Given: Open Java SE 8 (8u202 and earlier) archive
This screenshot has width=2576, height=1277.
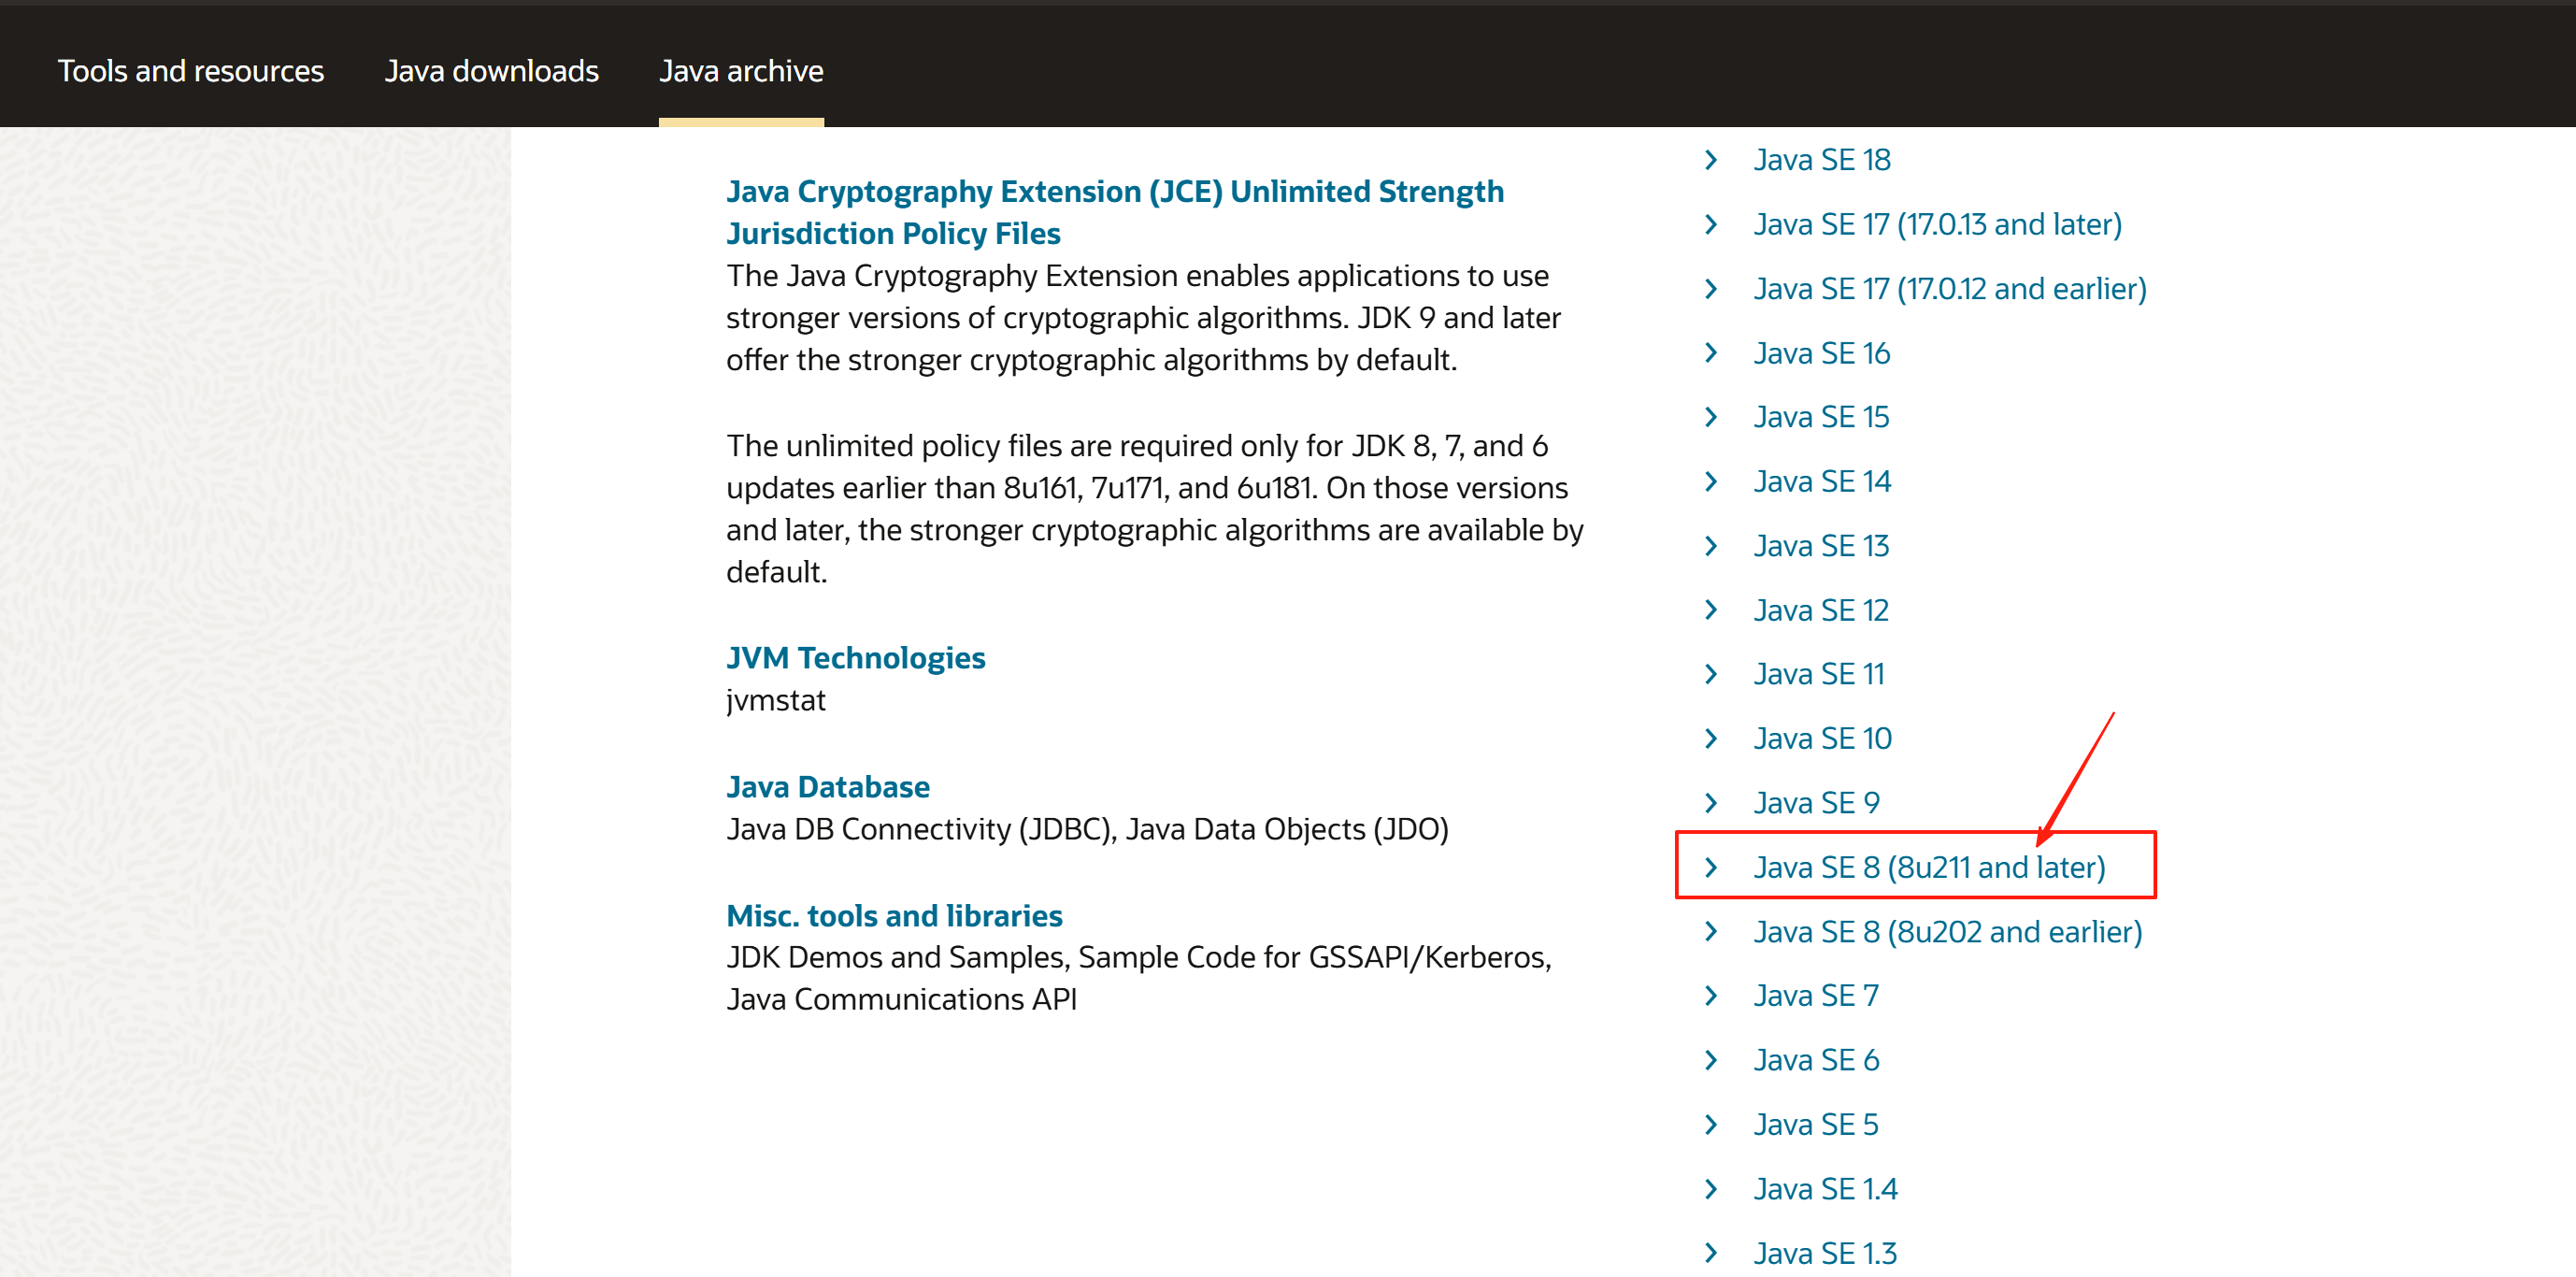Looking at the screenshot, I should point(1947,932).
